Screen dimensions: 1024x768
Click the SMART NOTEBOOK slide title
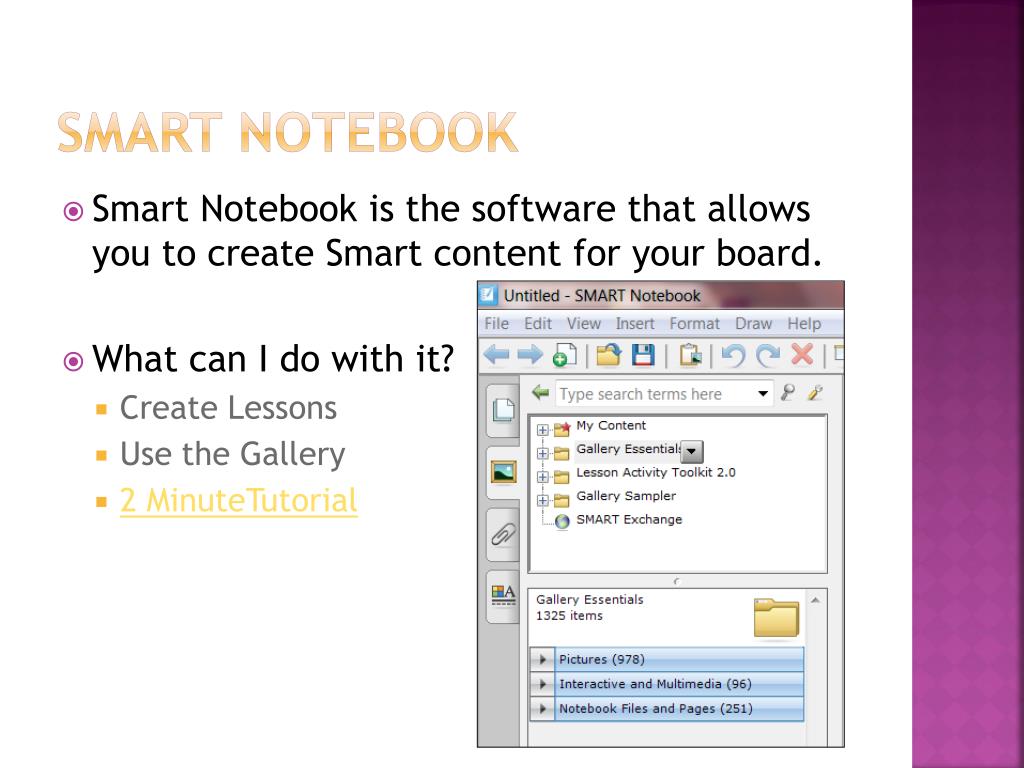(x=287, y=133)
